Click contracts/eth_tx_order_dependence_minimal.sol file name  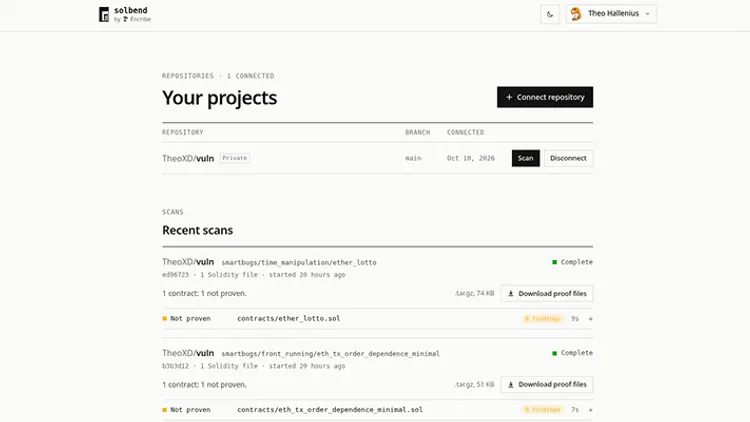point(330,410)
